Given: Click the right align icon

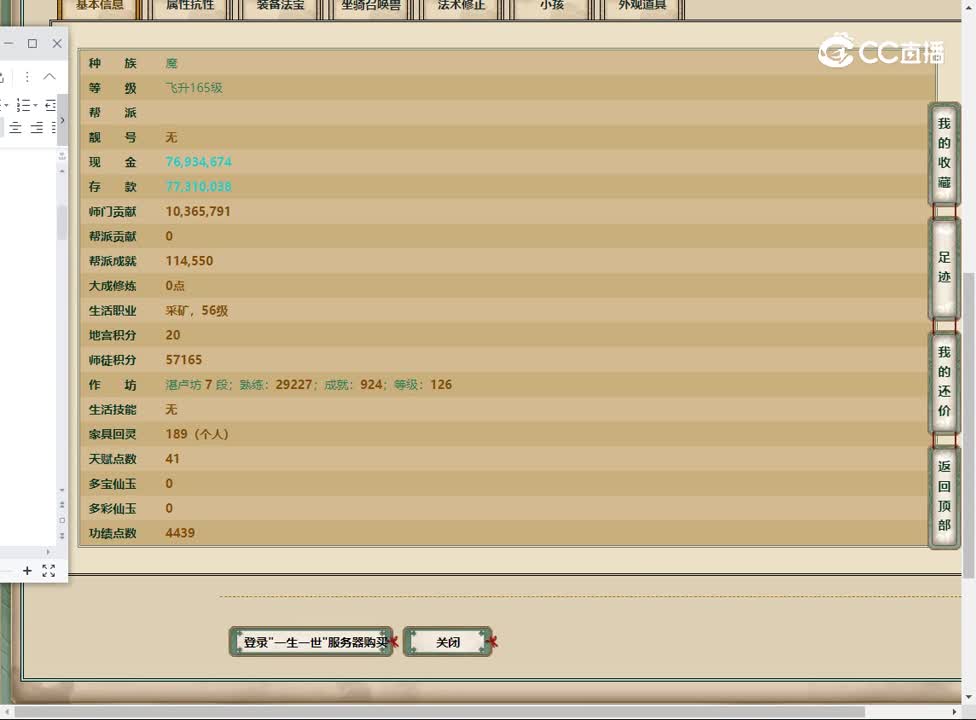Looking at the screenshot, I should (x=37, y=128).
